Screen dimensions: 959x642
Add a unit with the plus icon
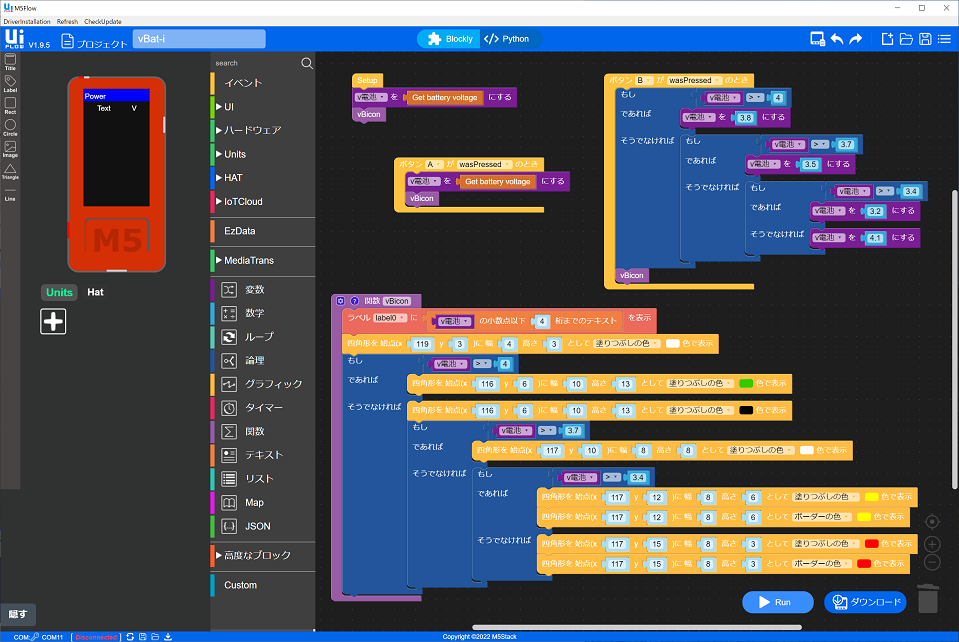tap(53, 321)
